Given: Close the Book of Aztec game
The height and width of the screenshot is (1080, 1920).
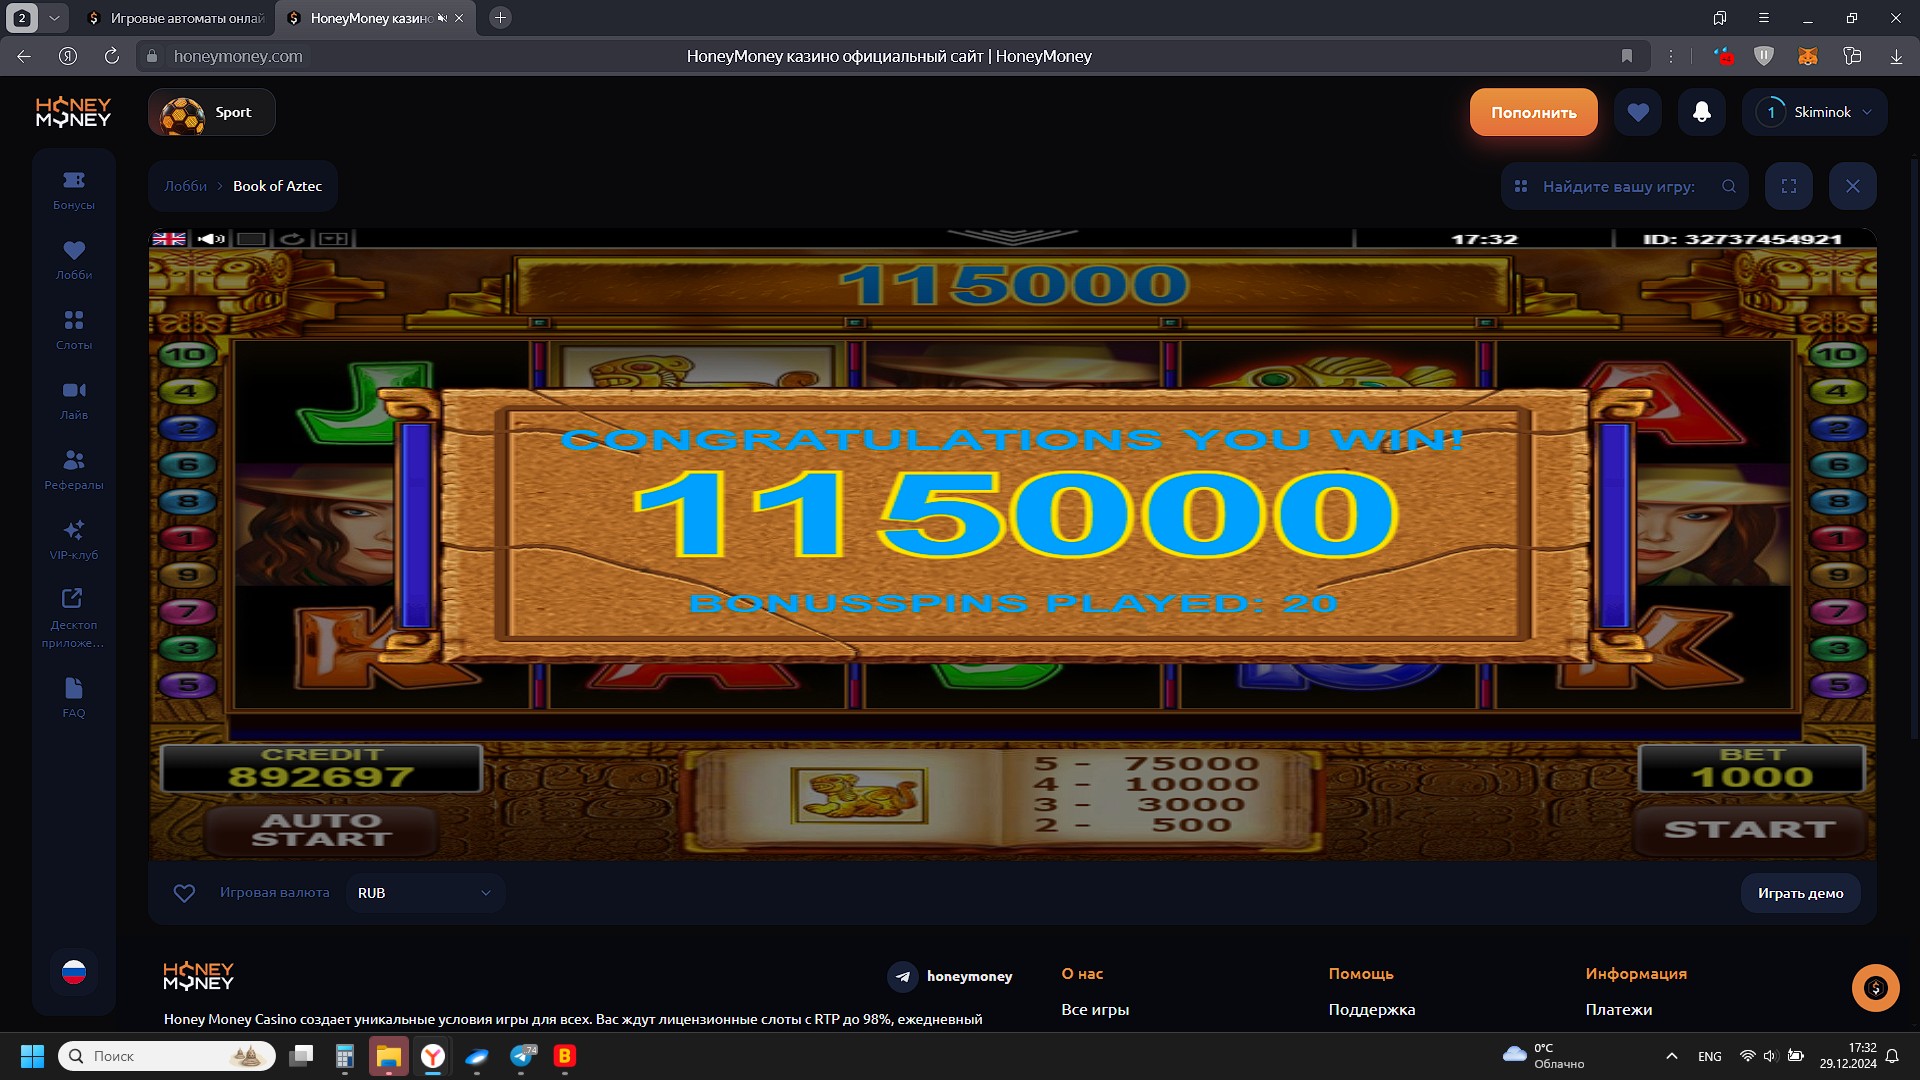Looking at the screenshot, I should [x=1853, y=186].
